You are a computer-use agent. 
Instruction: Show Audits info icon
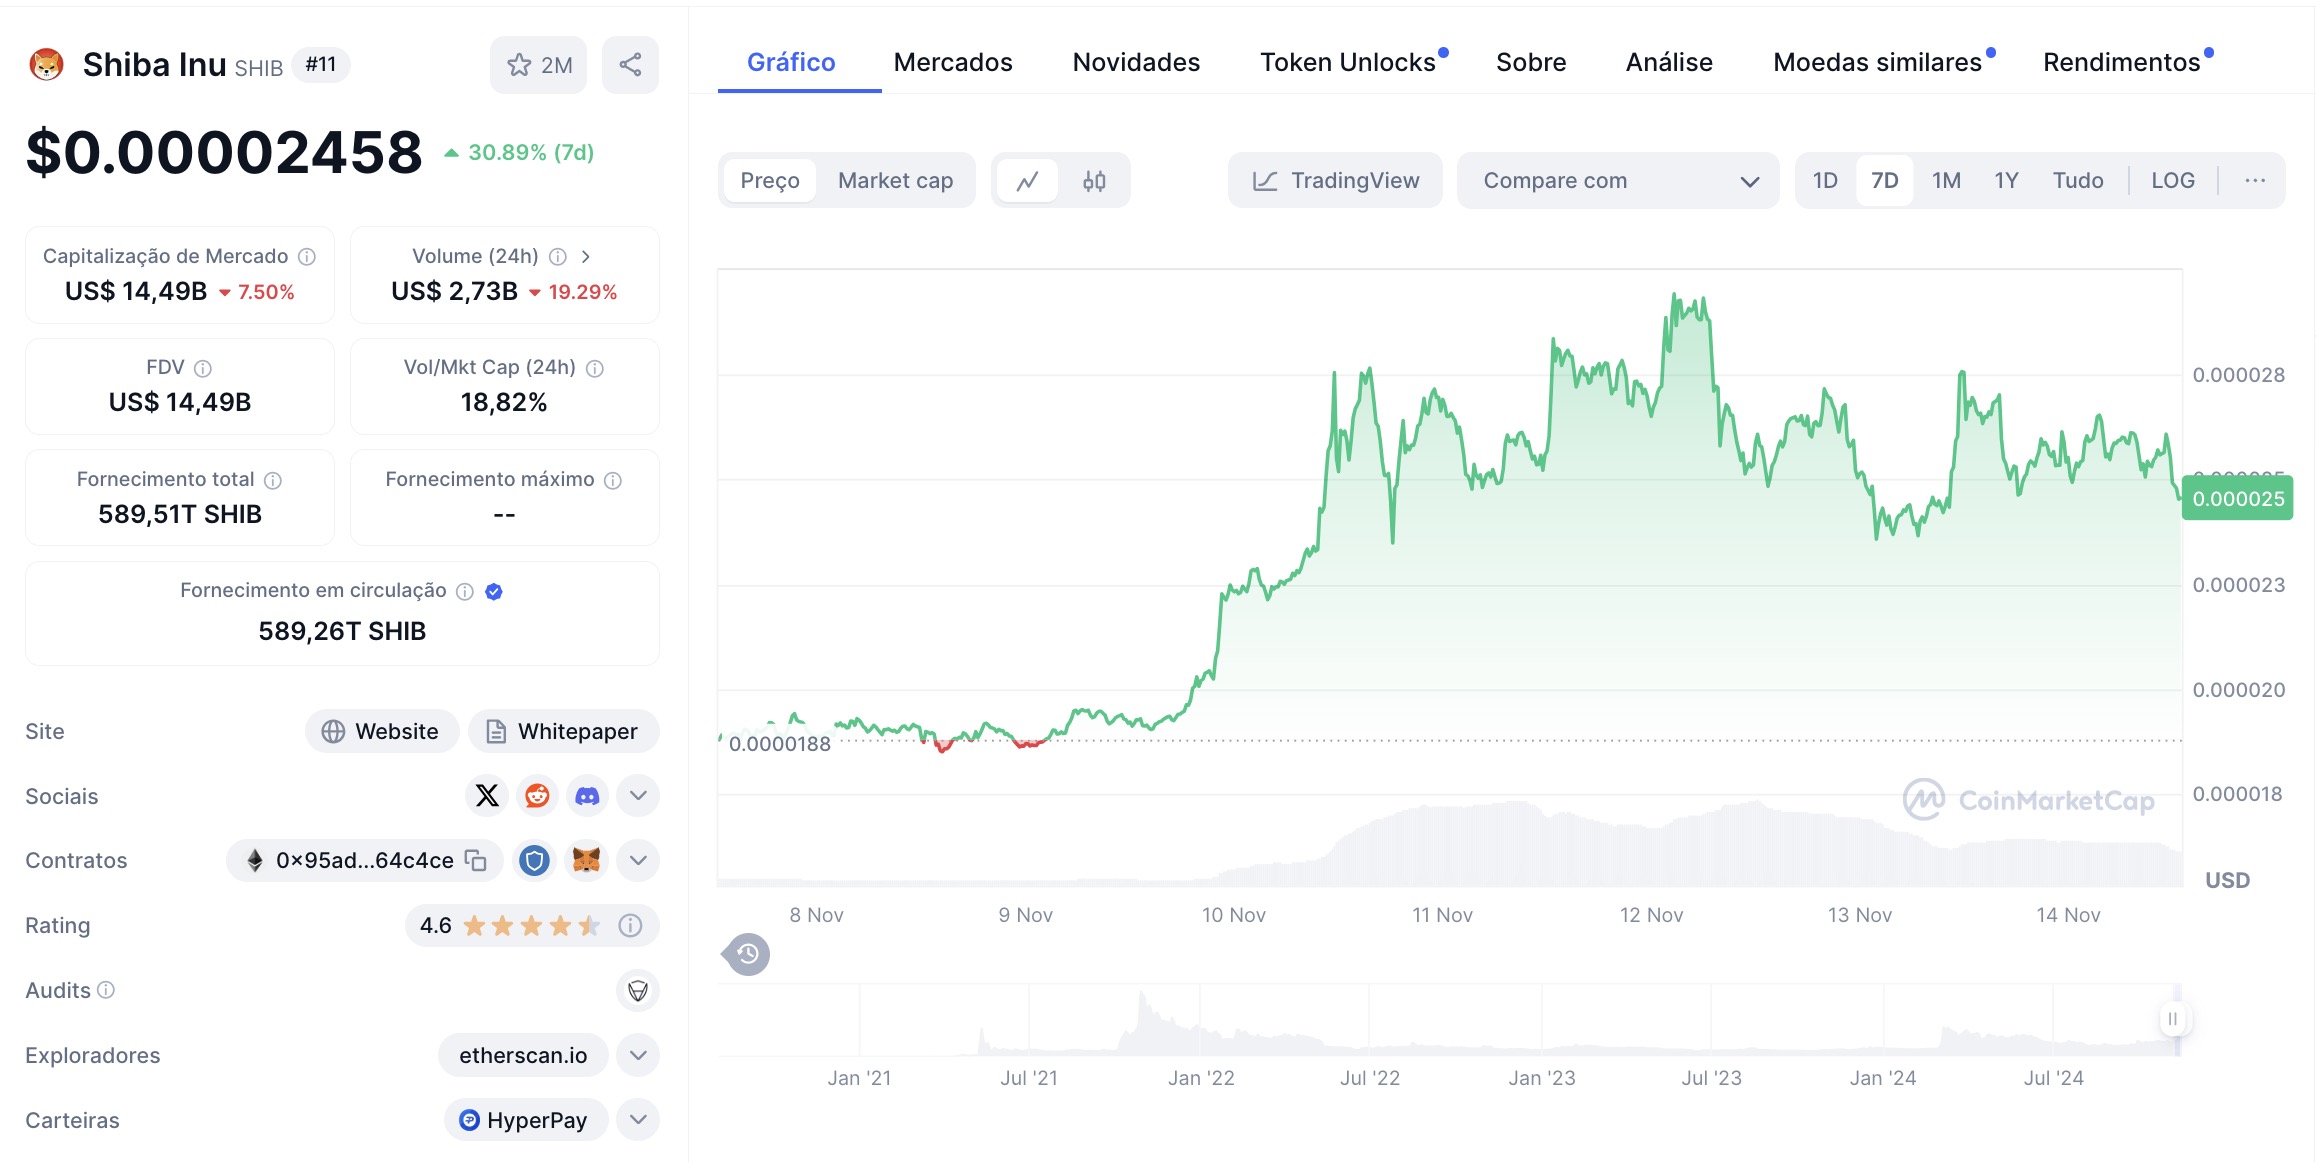(106, 990)
